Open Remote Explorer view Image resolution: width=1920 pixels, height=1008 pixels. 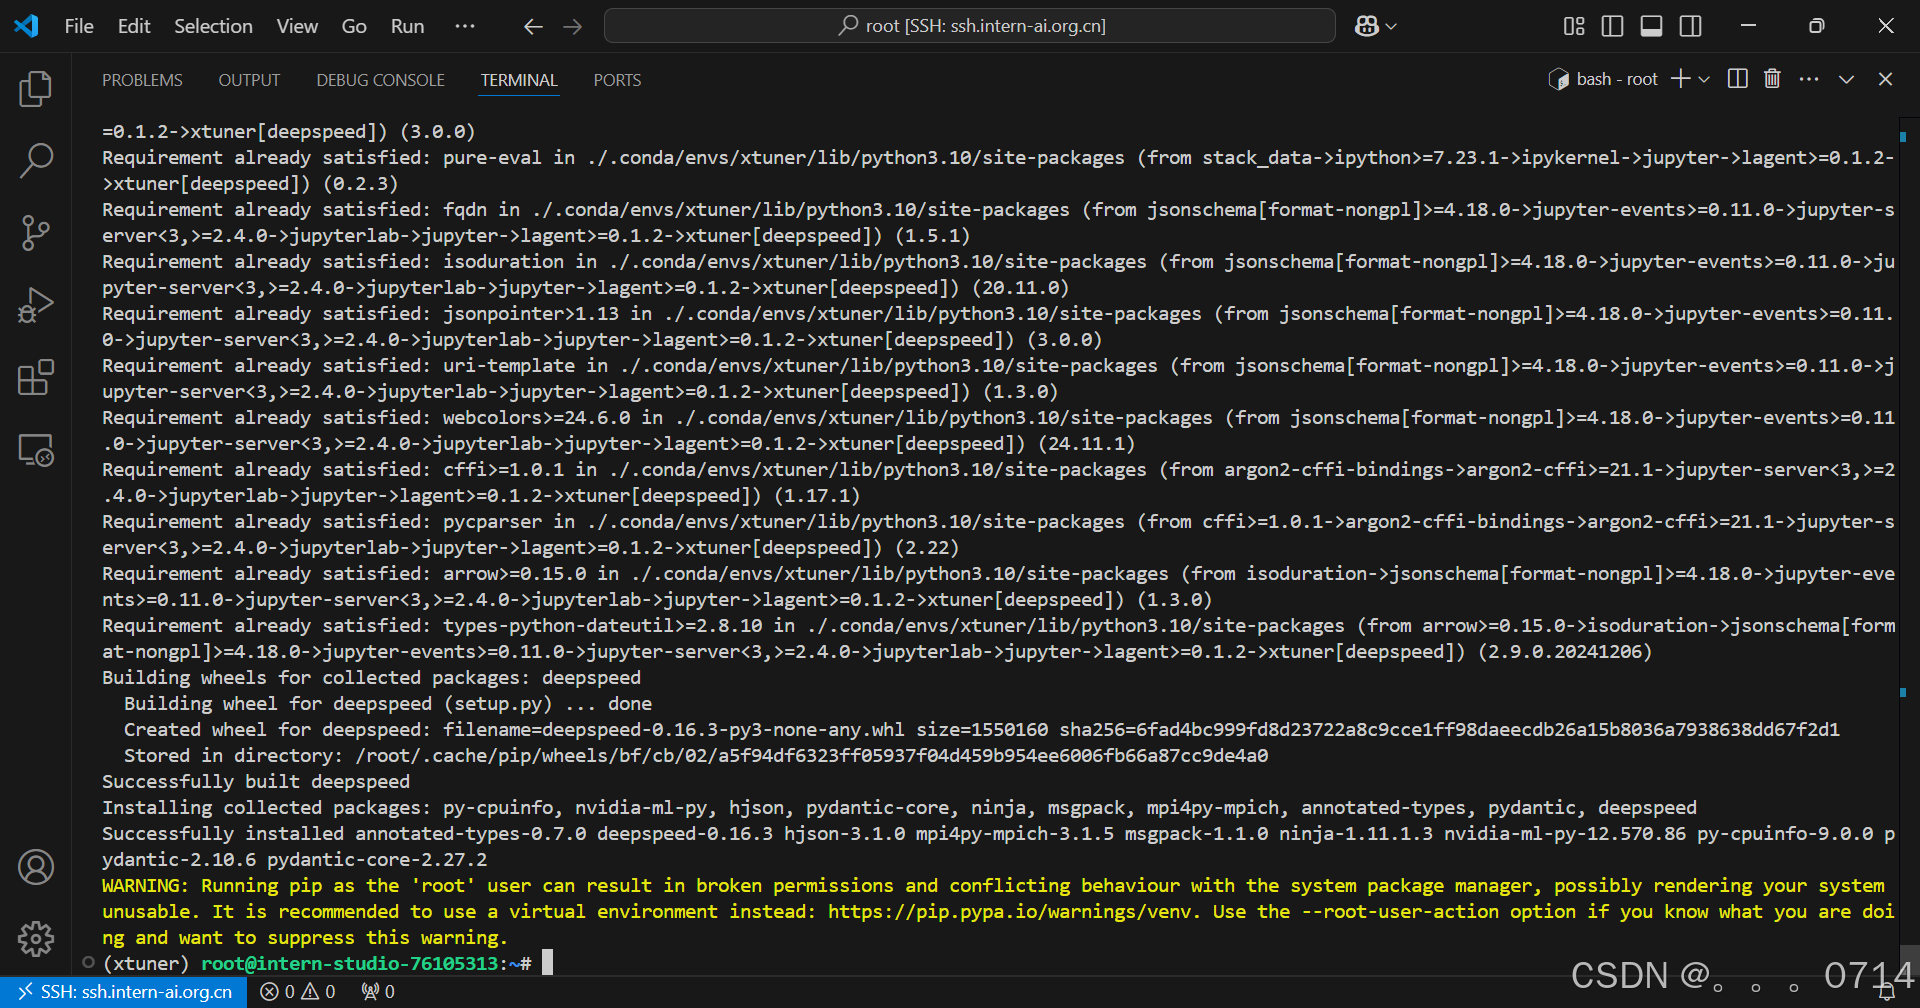coord(36,450)
